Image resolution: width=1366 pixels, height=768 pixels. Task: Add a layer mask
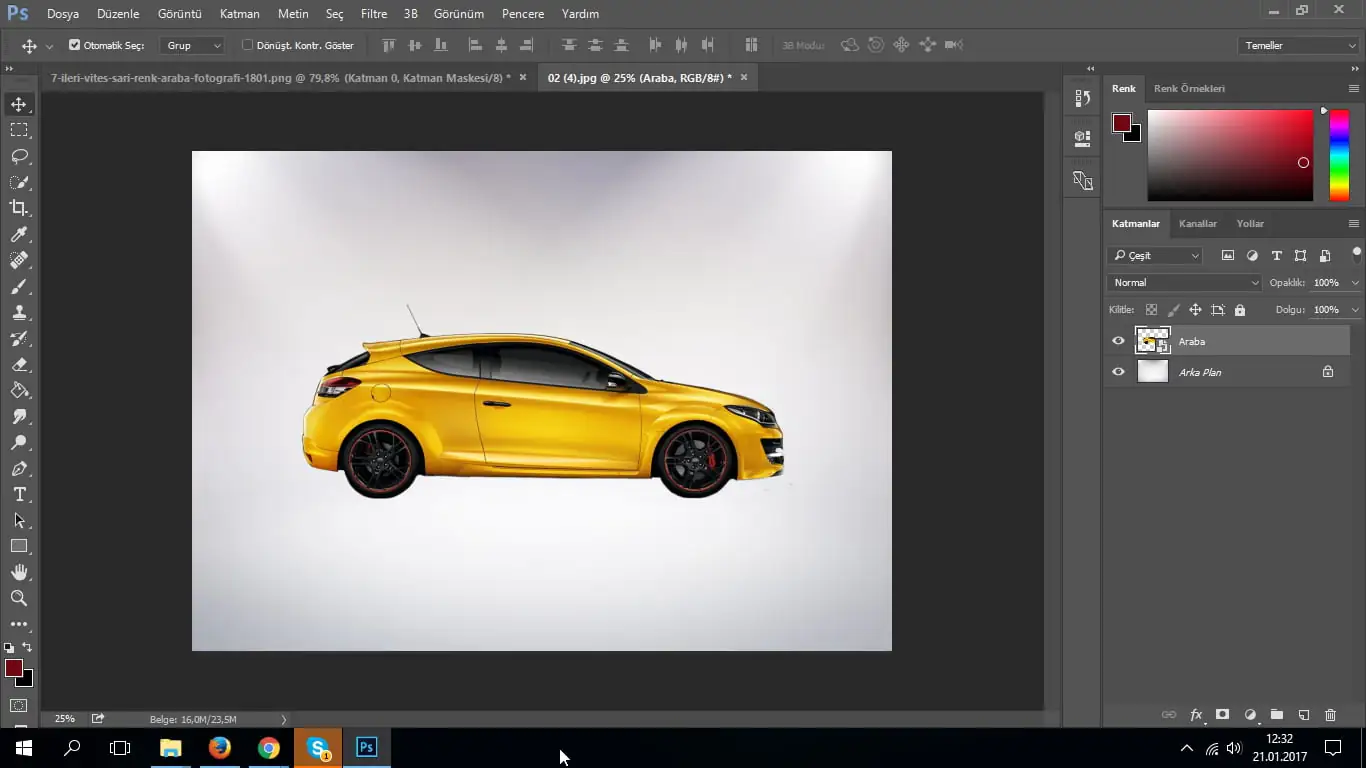click(1222, 715)
